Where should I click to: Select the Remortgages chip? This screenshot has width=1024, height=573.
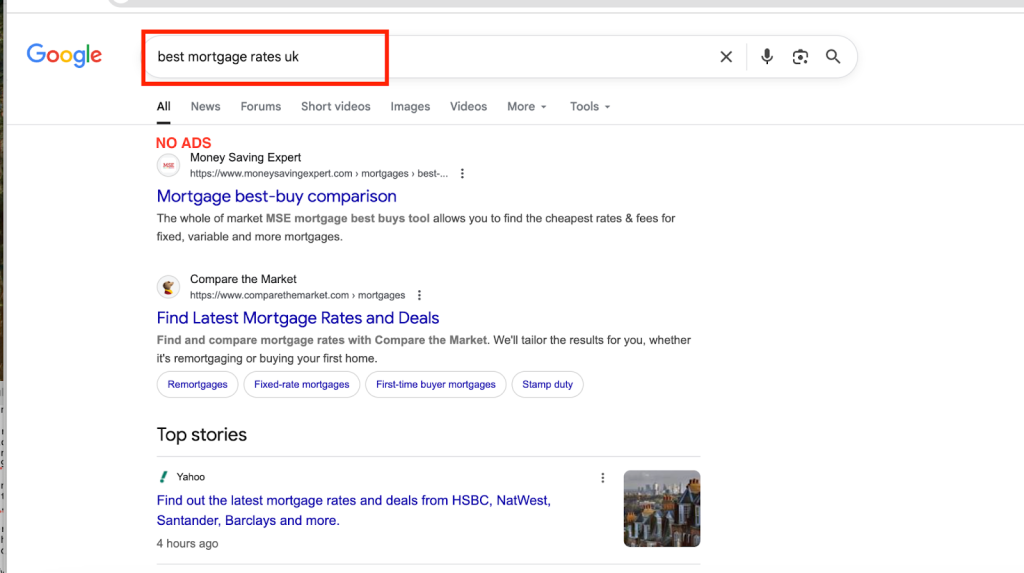pyautogui.click(x=197, y=385)
